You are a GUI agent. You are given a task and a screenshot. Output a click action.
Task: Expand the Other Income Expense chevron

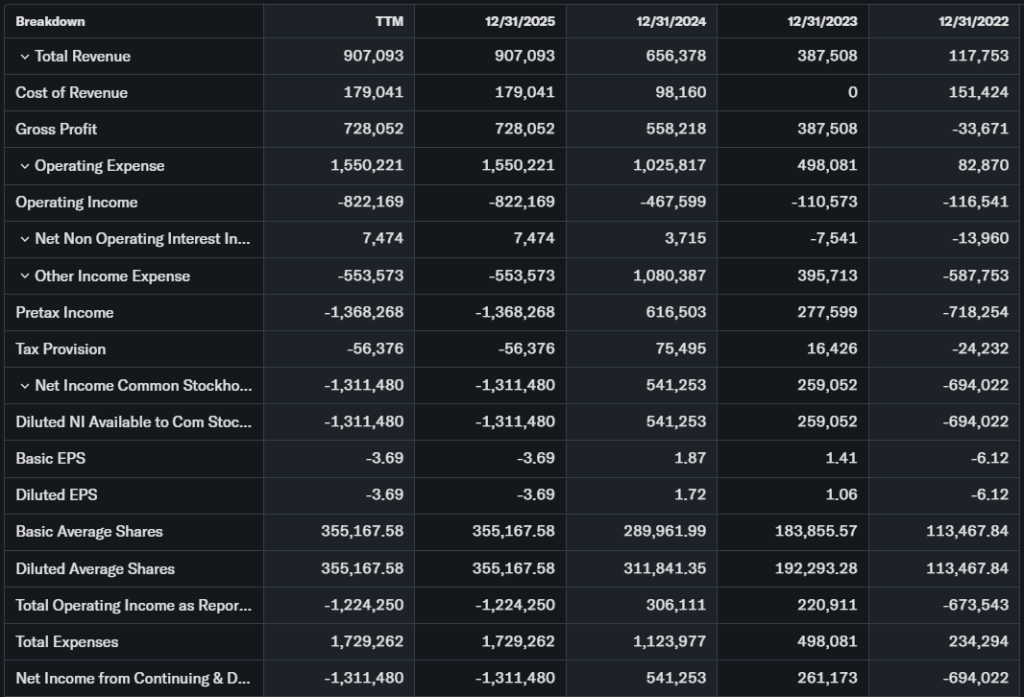24,276
